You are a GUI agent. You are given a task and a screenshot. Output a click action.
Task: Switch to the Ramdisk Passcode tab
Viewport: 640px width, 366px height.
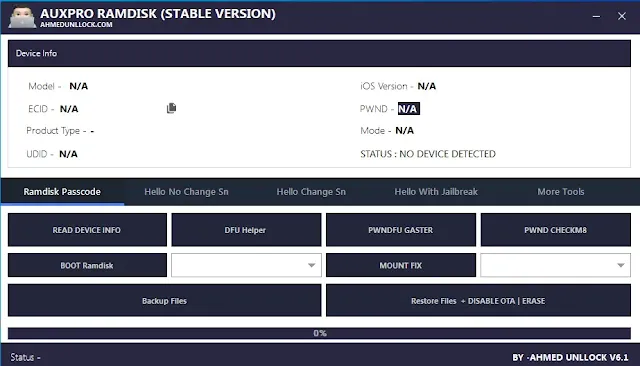(62, 192)
